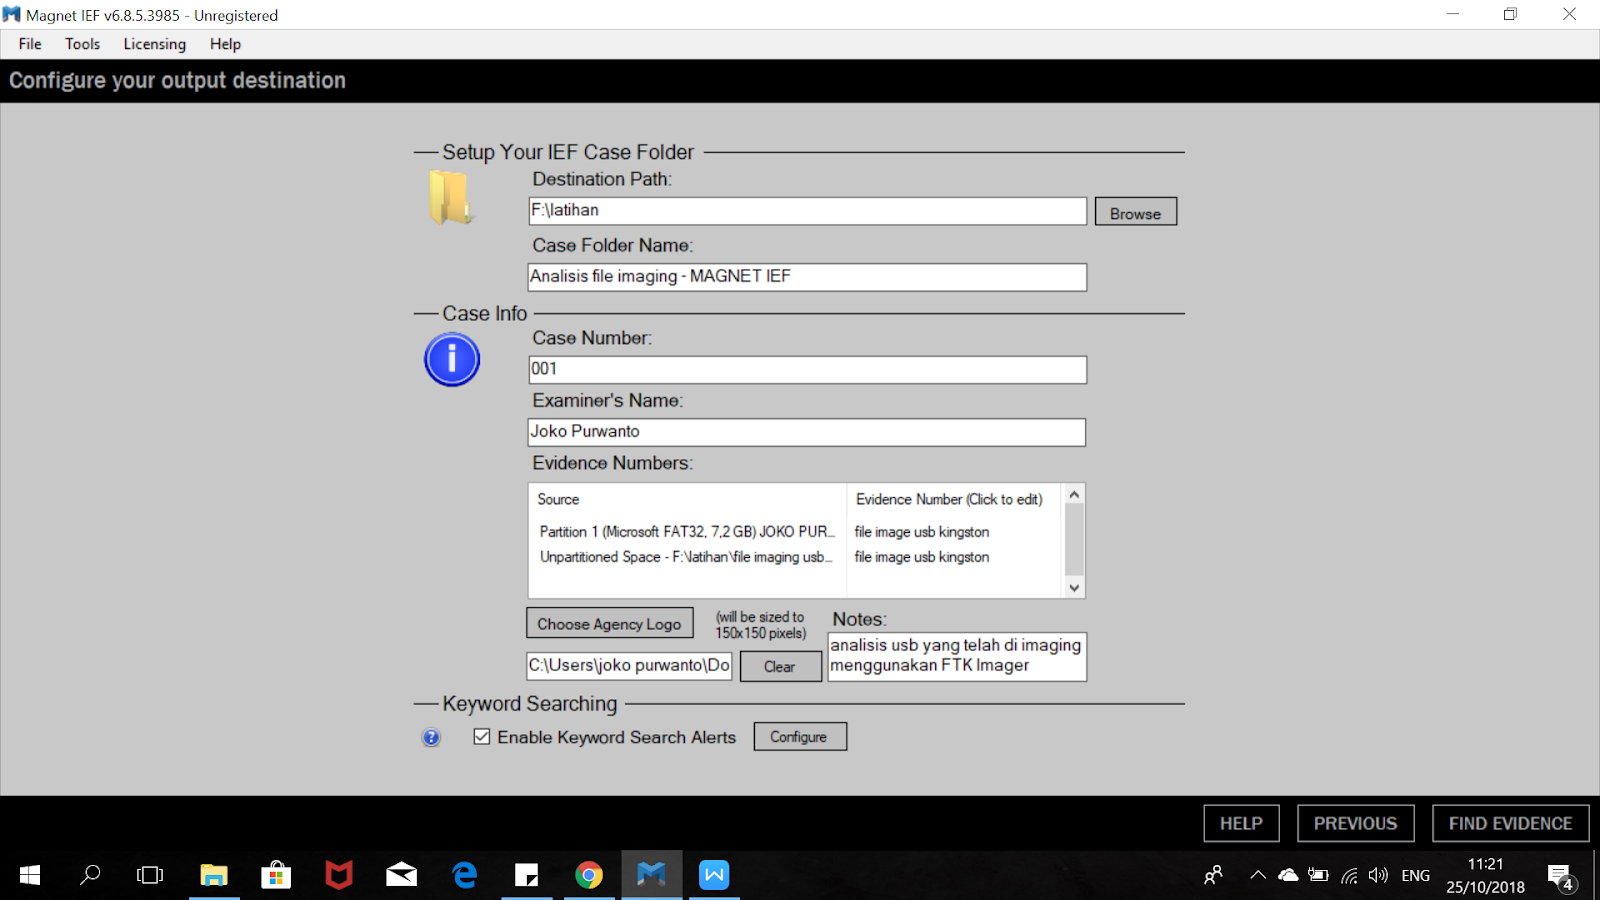
Task: Click the Notes text box
Action: tap(957, 656)
